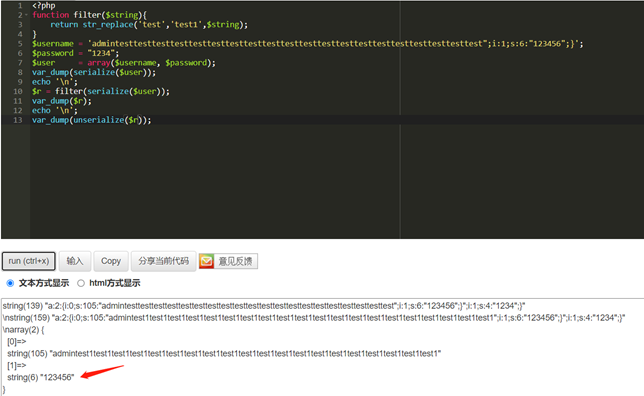Click the $r = filter(...) line
644x396 pixels.
101,91
